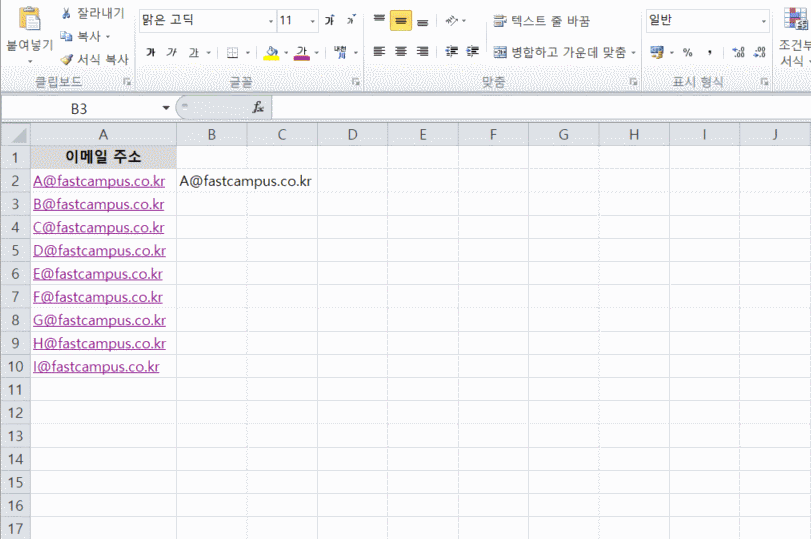Activate the Format Painter (서식 복사)
Viewport: 811px width, 539px height.
coord(94,59)
